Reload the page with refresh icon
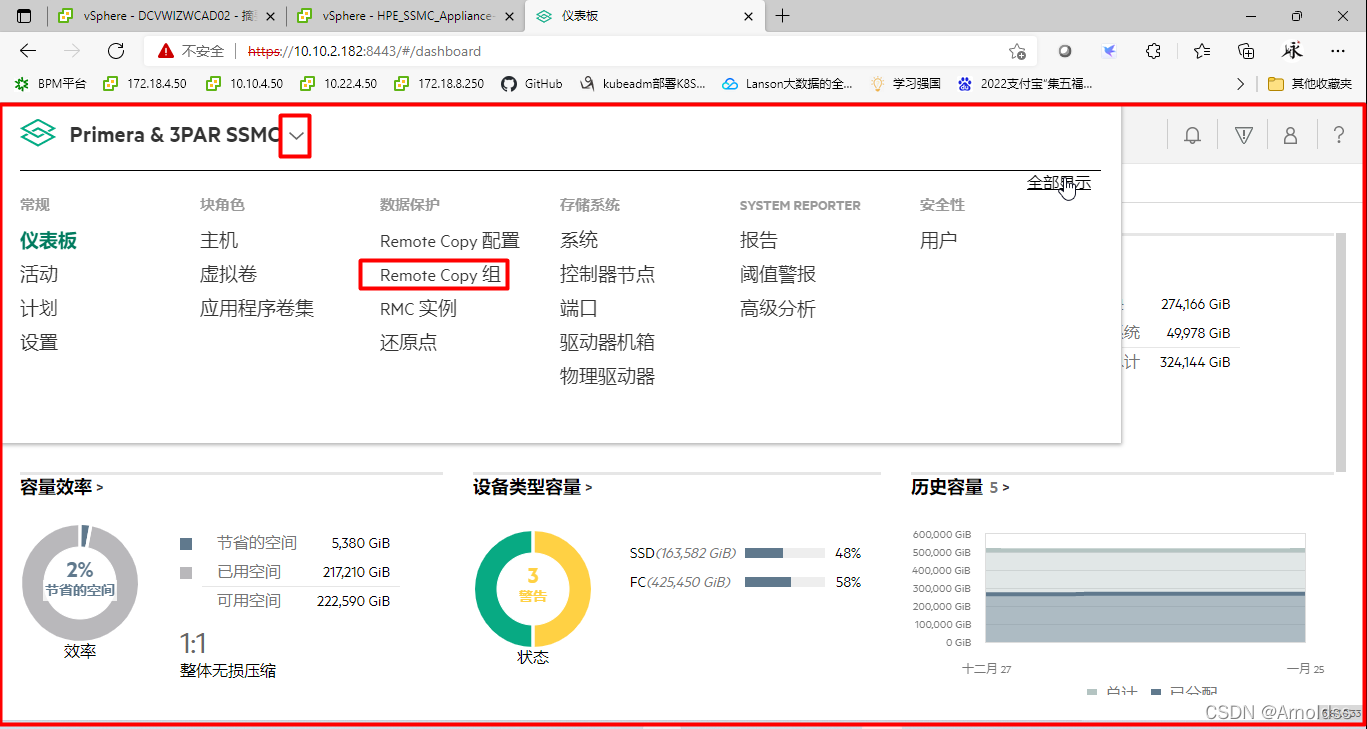Screen dimensions: 1367x729 [x=116, y=51]
